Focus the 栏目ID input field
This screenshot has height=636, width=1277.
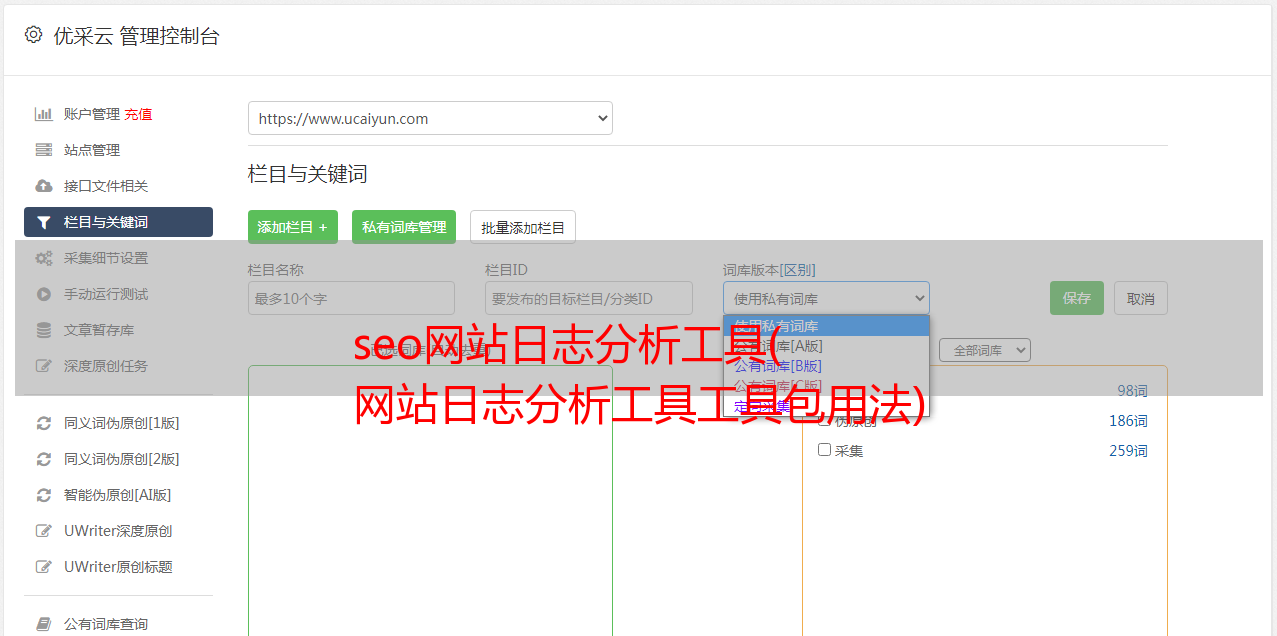point(589,298)
